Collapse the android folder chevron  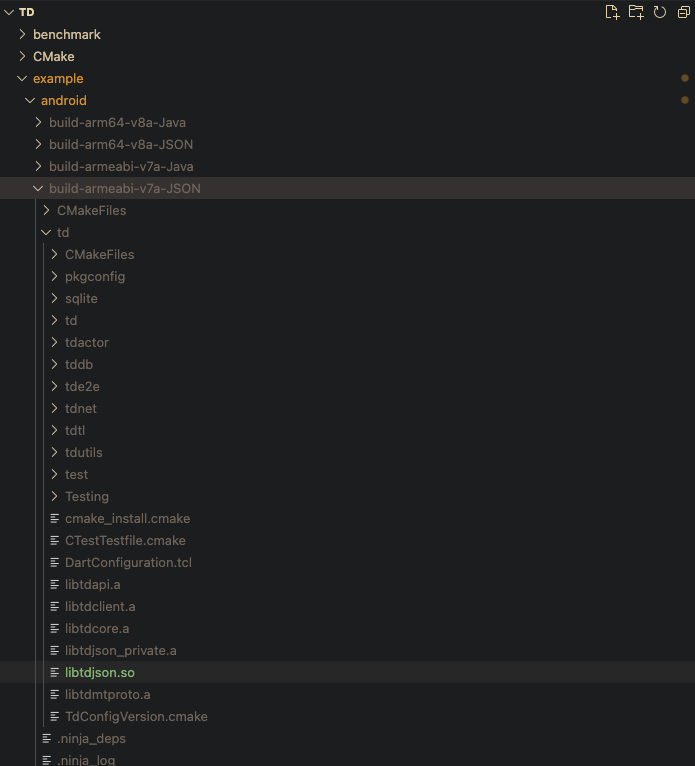(x=30, y=101)
